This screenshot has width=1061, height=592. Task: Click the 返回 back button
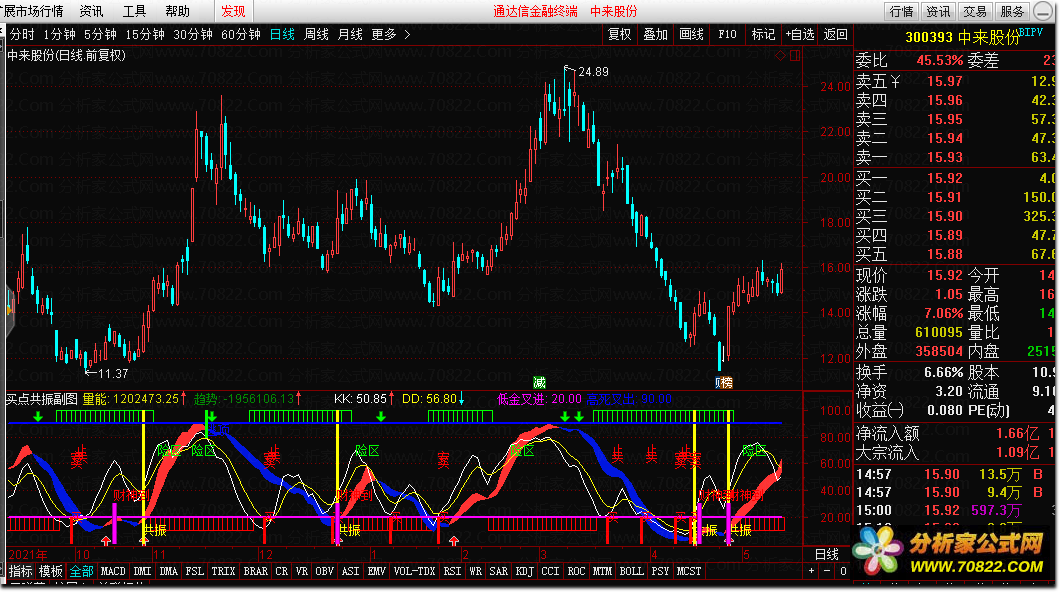click(x=836, y=35)
